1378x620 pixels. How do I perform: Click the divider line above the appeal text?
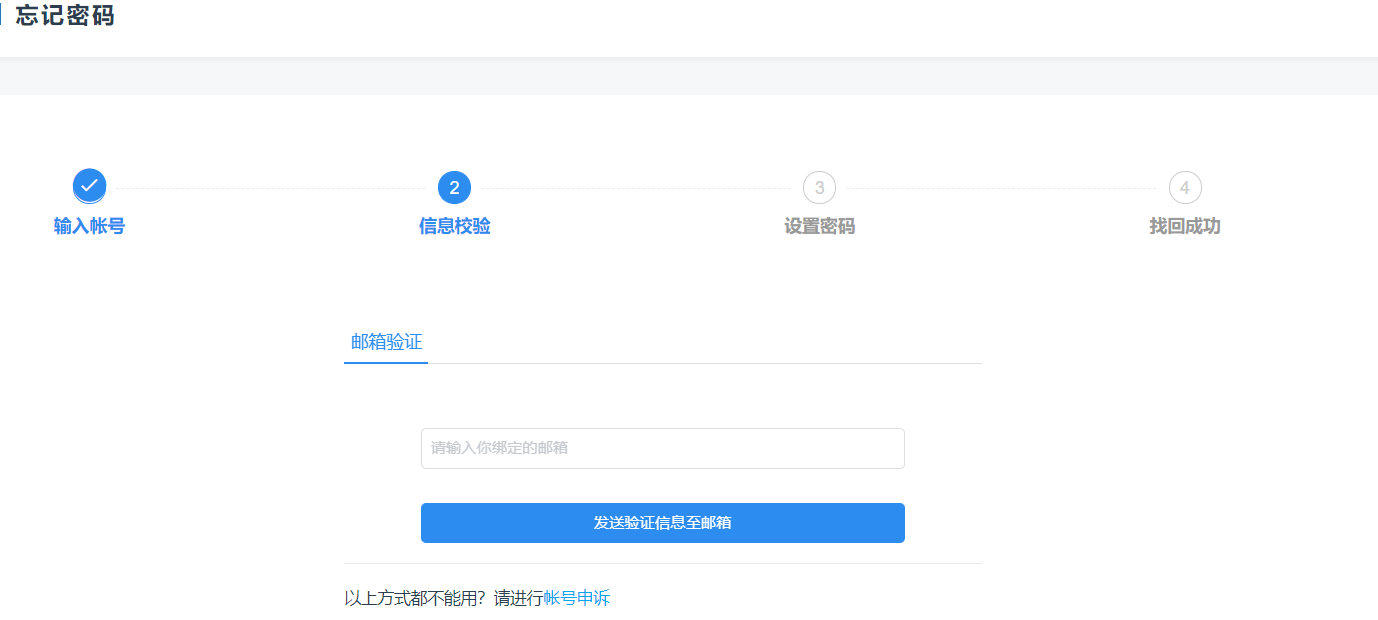(662, 563)
